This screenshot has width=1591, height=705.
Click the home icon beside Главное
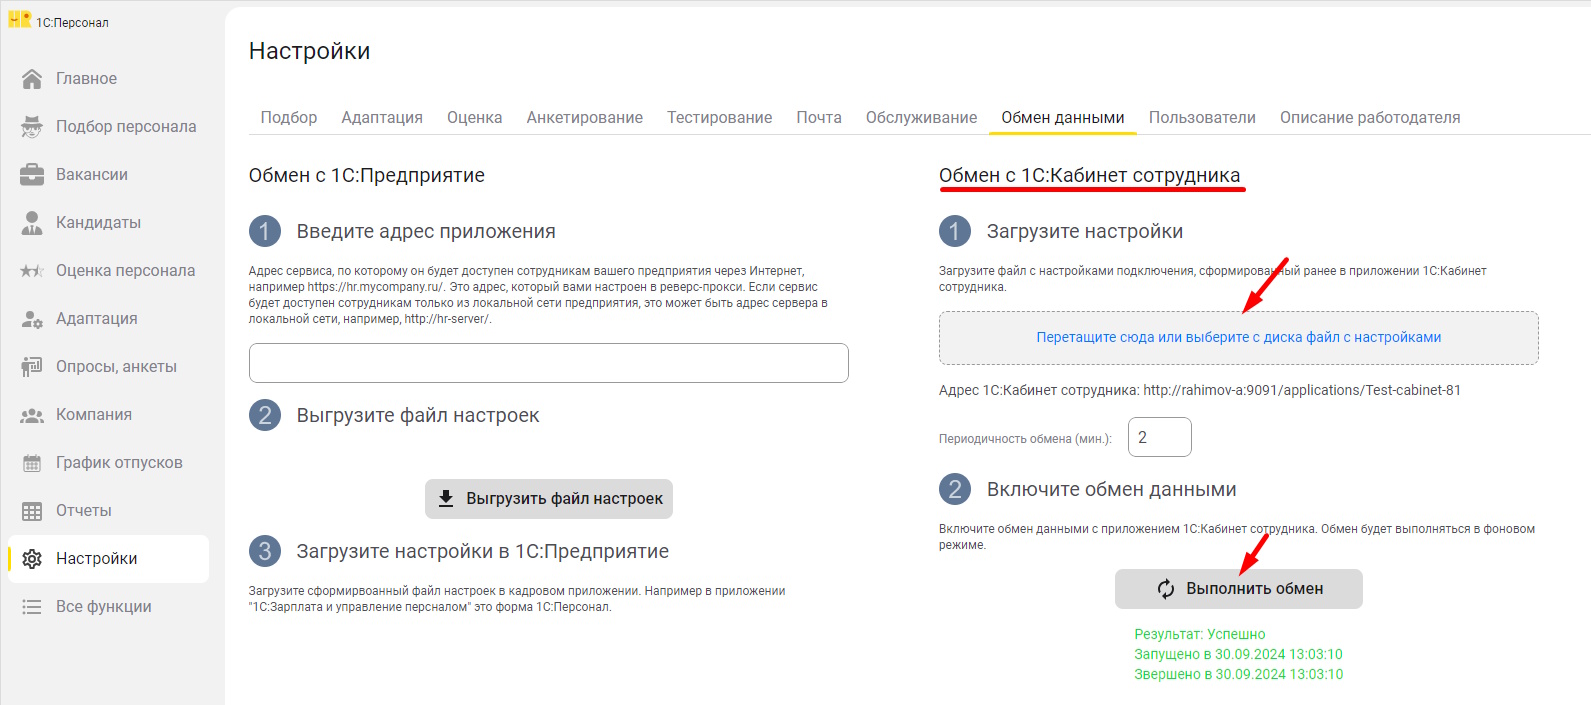(x=32, y=79)
